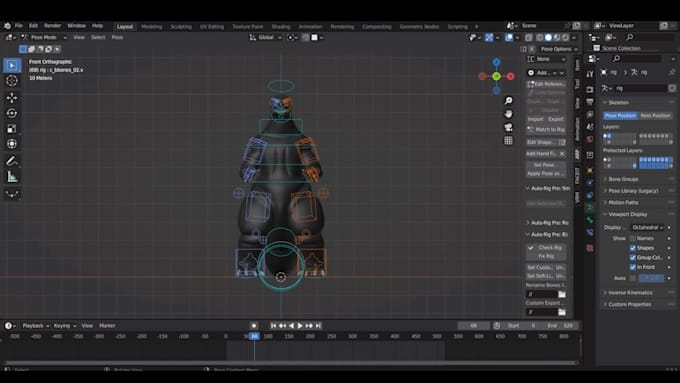Click the Match to Rig button
The width and height of the screenshot is (680, 383).
coord(546,130)
